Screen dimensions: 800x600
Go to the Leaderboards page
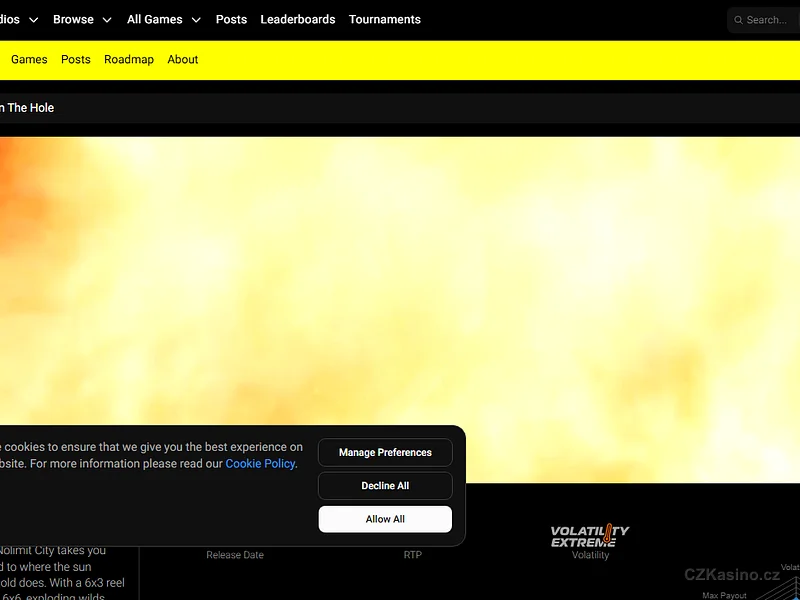(298, 19)
